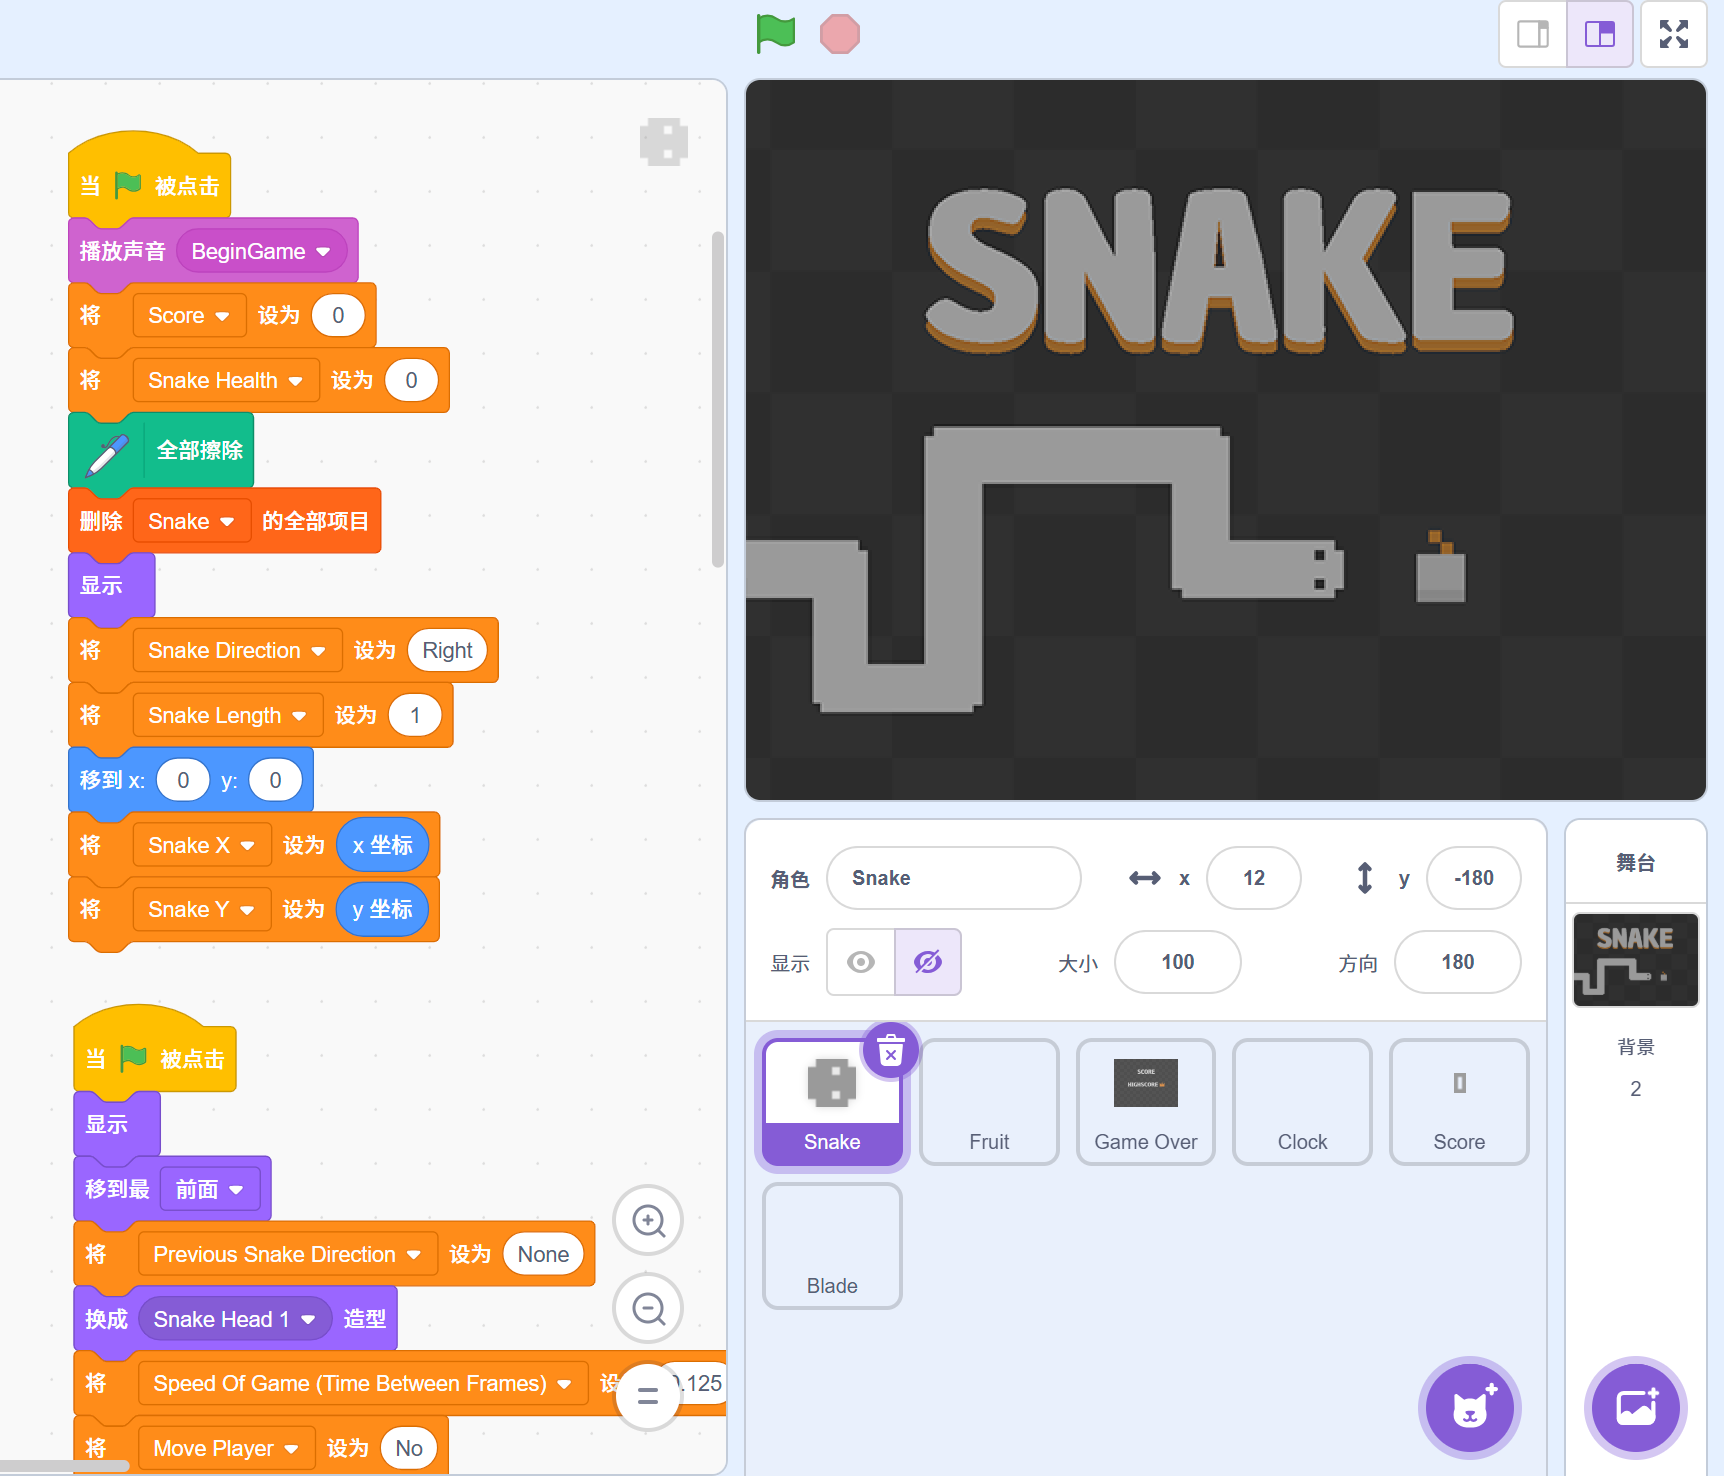Screen dimensions: 1724x1476
Task: Hide the sprite with the crossed-eye icon
Action: 928,962
